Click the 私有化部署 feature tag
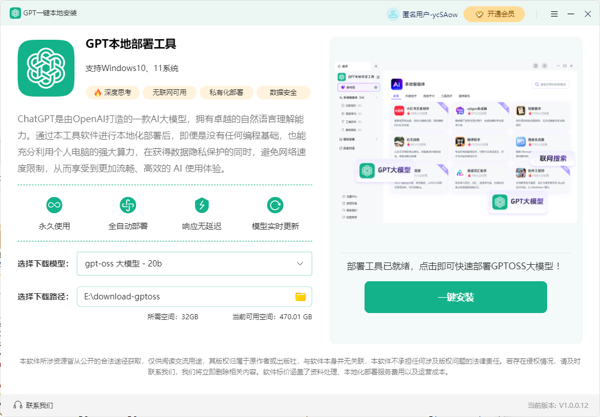The height and width of the screenshot is (417, 600). (x=226, y=92)
